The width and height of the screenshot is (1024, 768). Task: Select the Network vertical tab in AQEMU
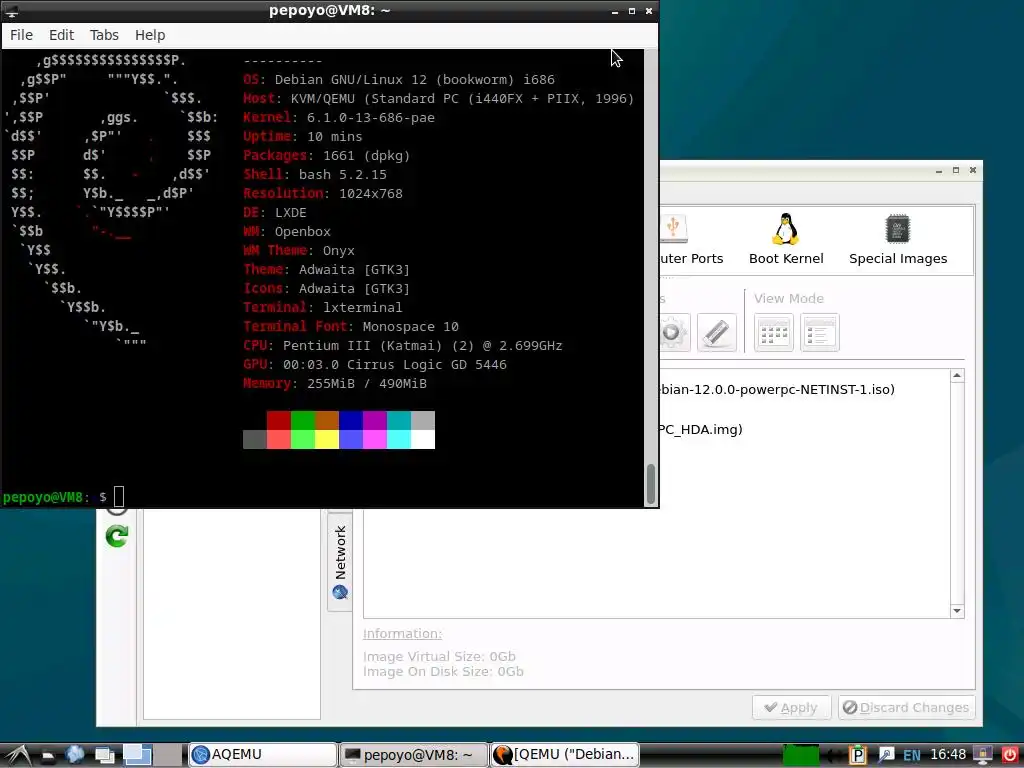click(340, 562)
